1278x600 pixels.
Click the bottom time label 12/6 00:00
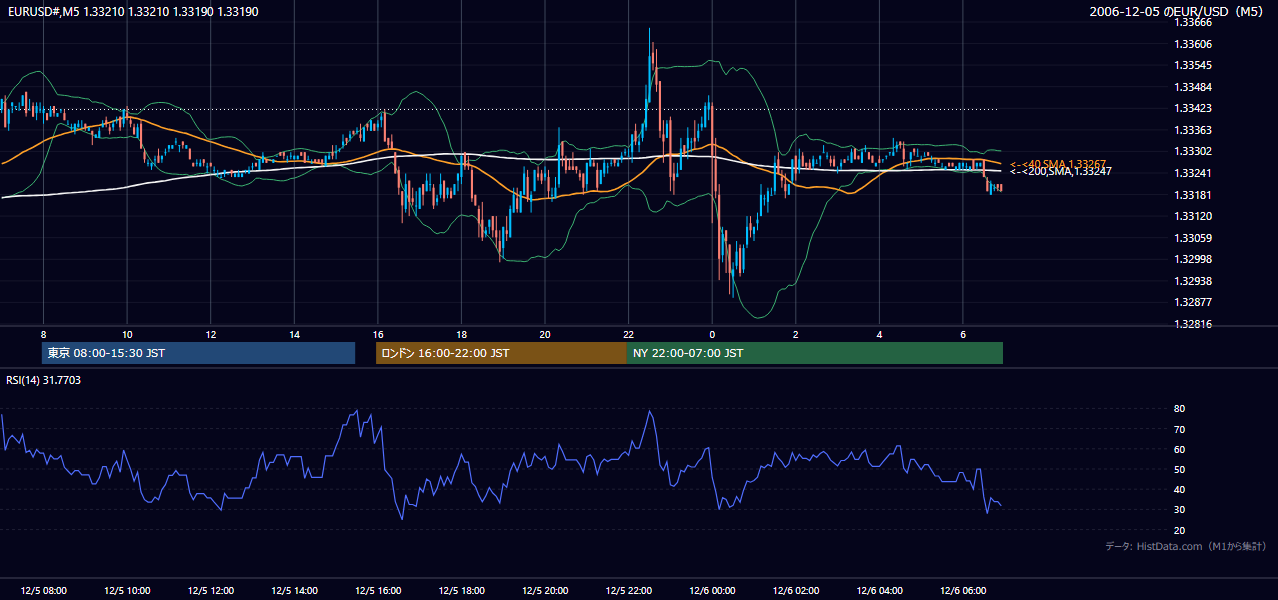click(712, 591)
